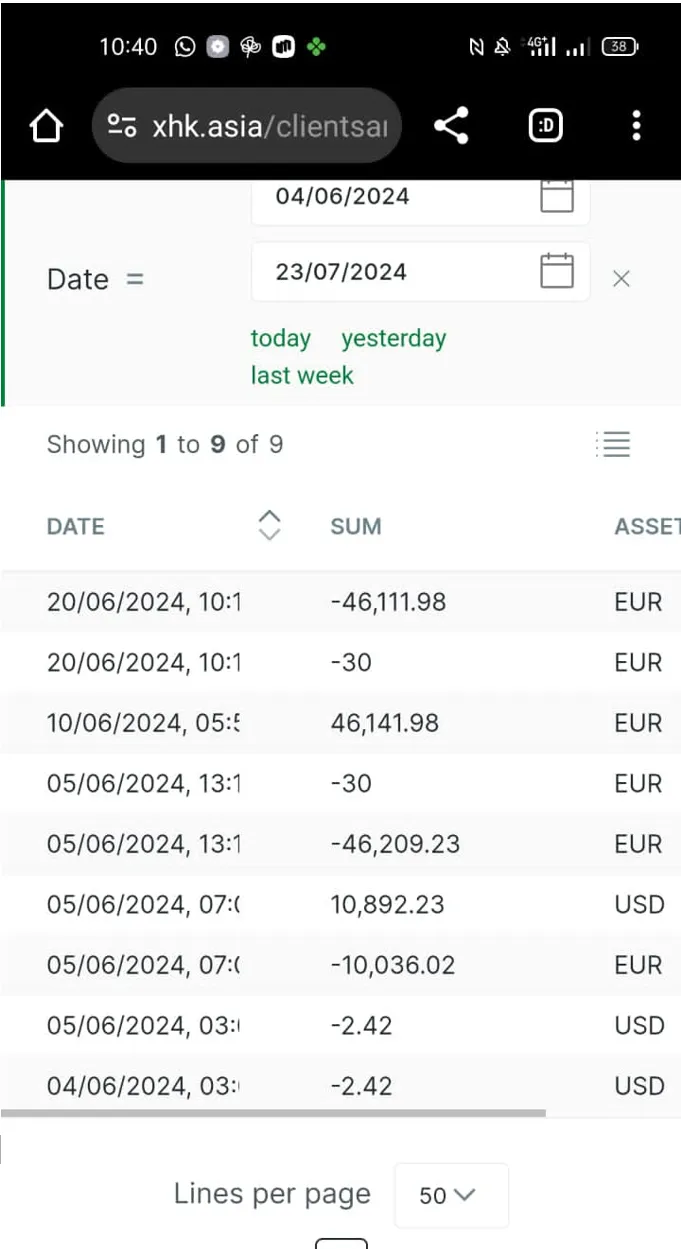Select the last week shortcut
681x1249 pixels.
302,376
